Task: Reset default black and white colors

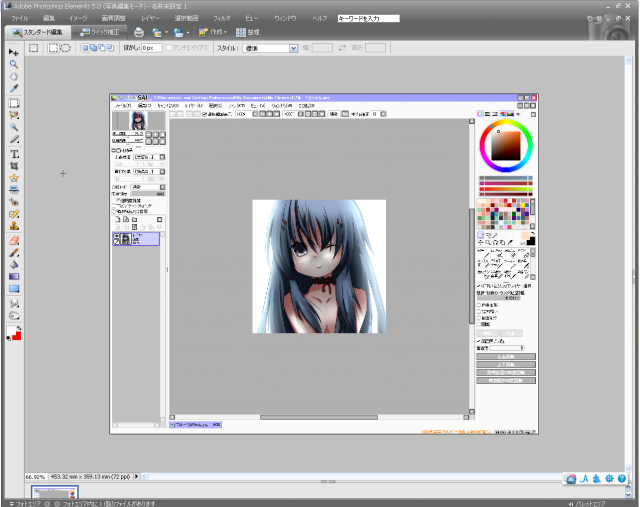Action: [x=9, y=338]
